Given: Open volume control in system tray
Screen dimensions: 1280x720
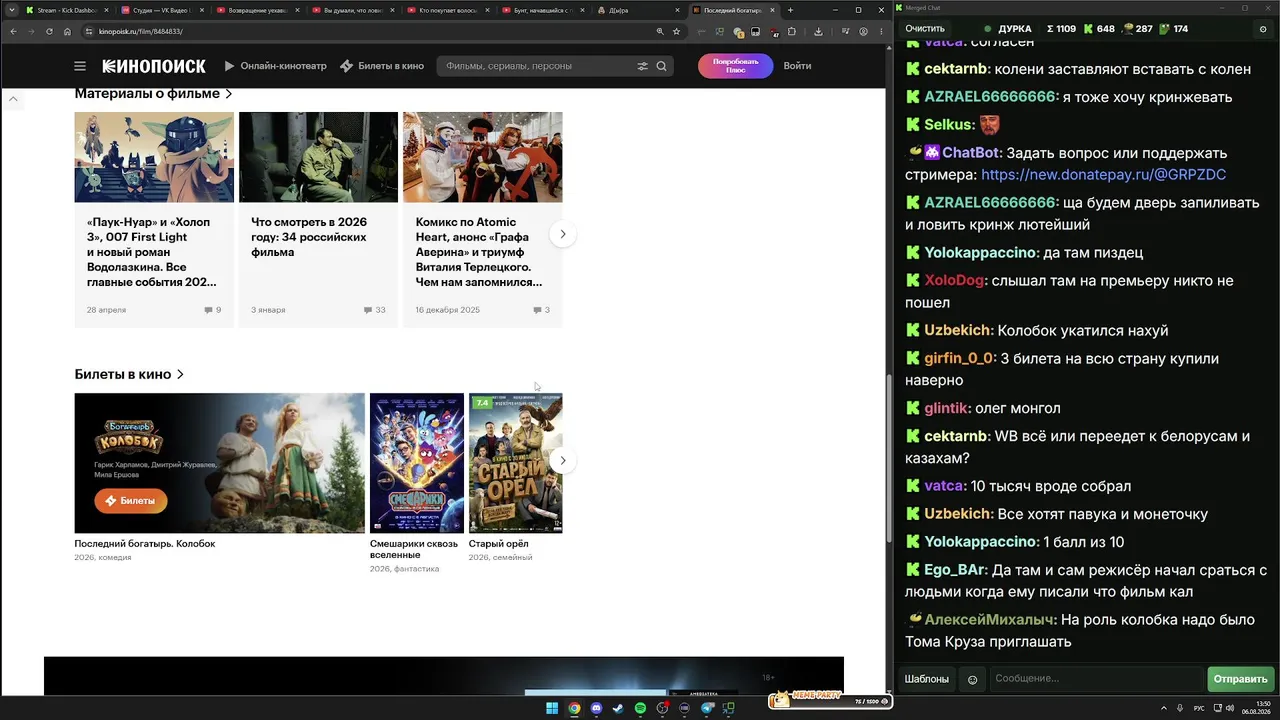Looking at the screenshot, I should (x=1229, y=709).
